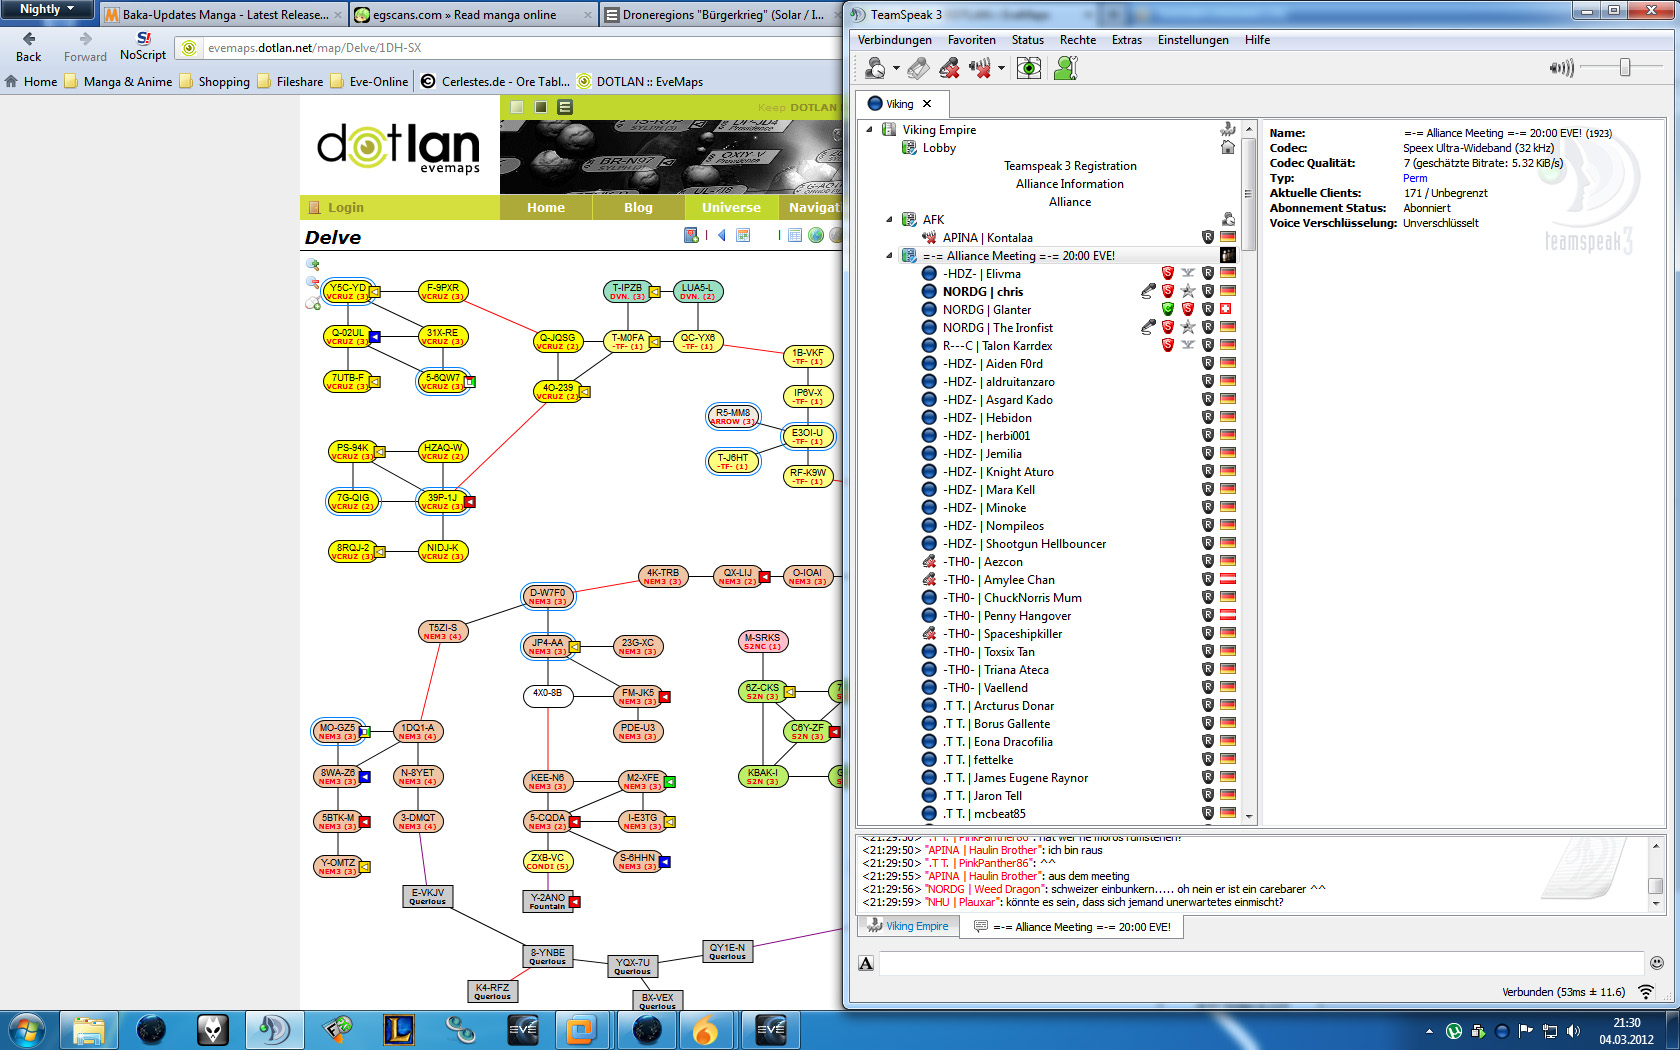Viewport: 1680px width, 1050px height.
Task: Launch League of Legends from taskbar
Action: coord(398,1029)
